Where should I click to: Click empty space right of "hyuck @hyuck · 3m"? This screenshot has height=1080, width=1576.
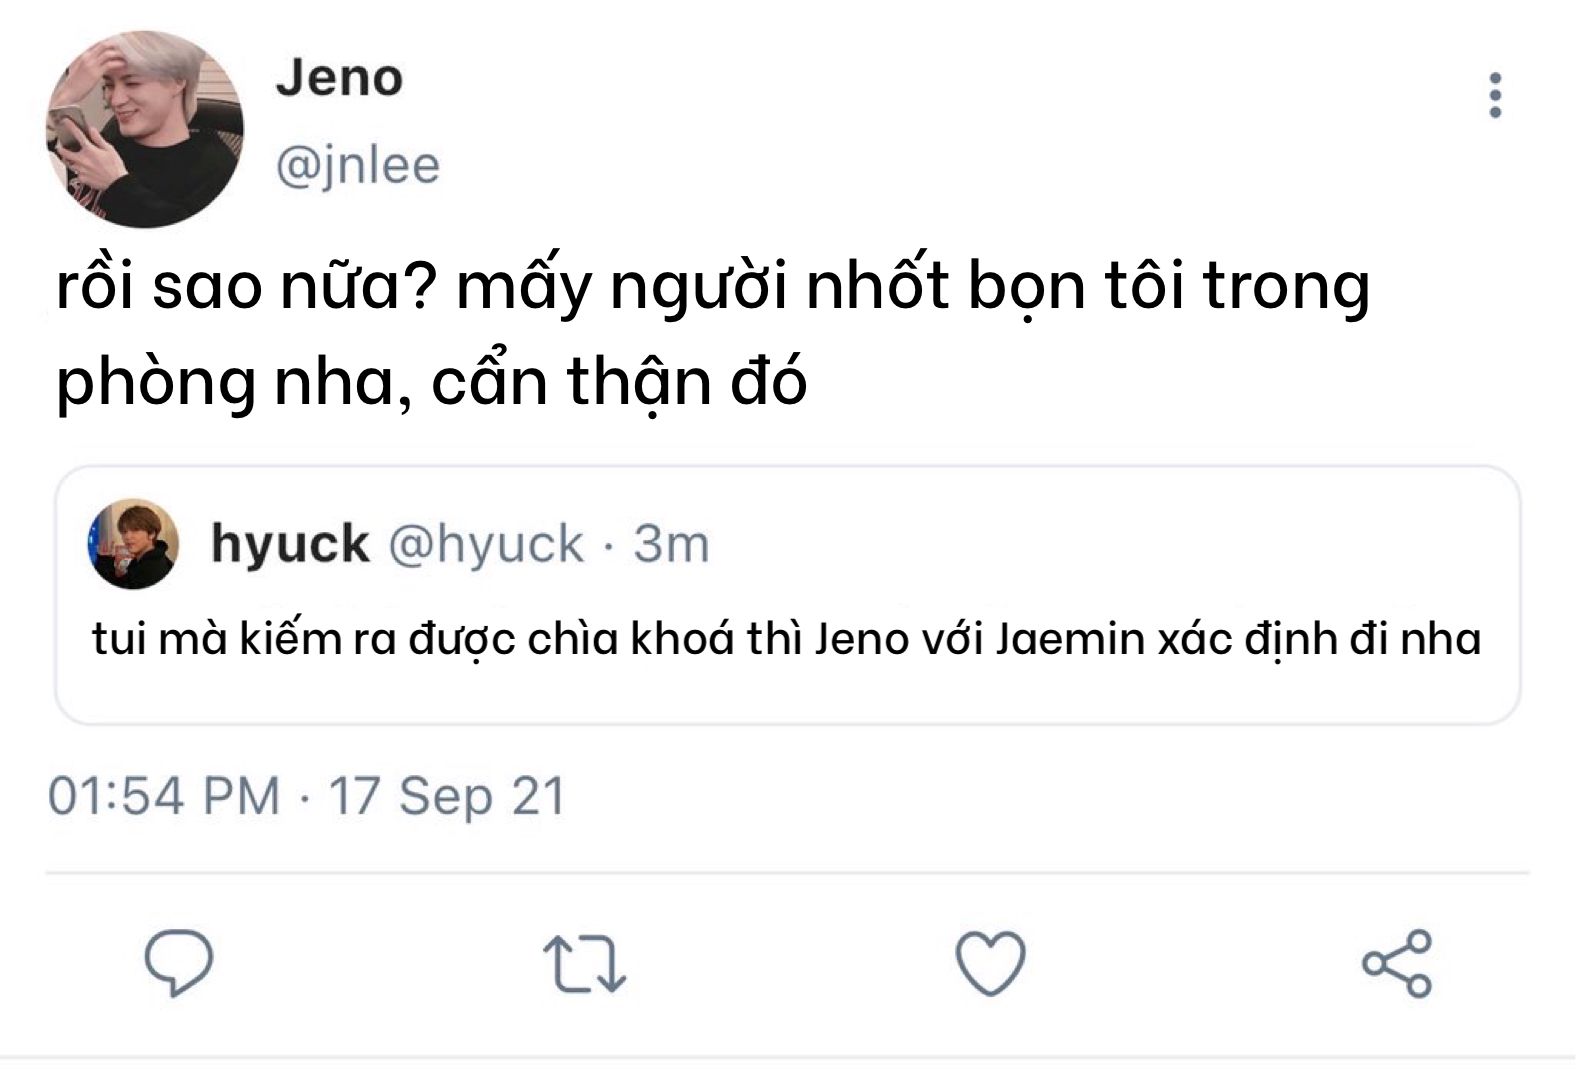[1100, 544]
